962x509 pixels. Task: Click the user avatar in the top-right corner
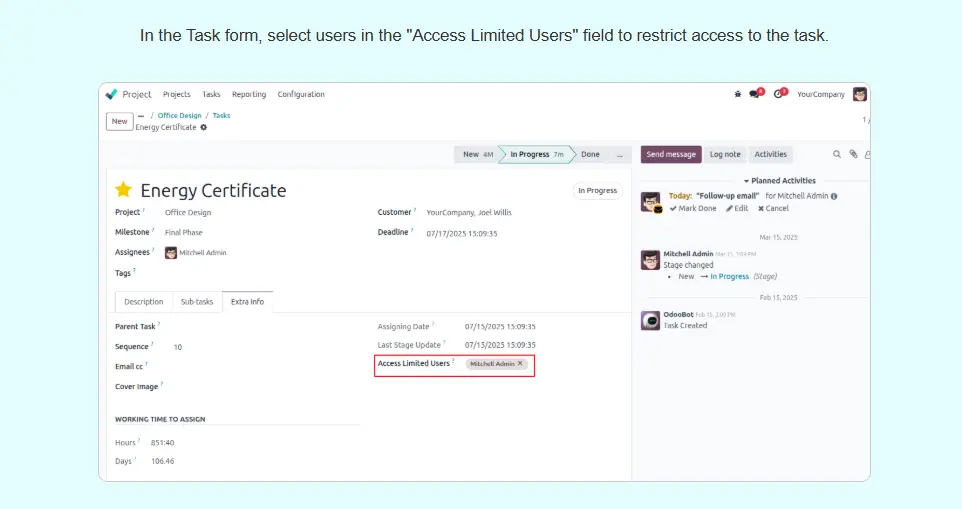click(x=859, y=94)
